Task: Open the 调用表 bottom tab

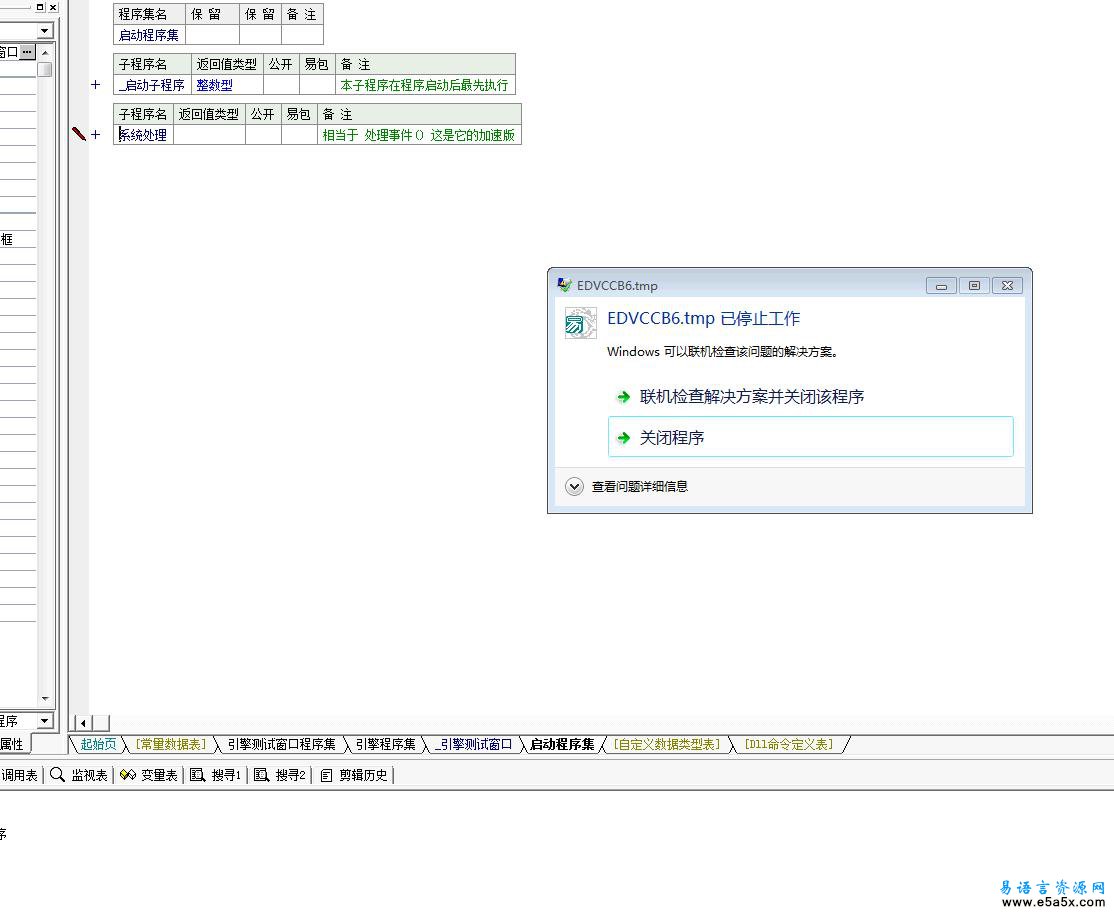Action: (19, 775)
